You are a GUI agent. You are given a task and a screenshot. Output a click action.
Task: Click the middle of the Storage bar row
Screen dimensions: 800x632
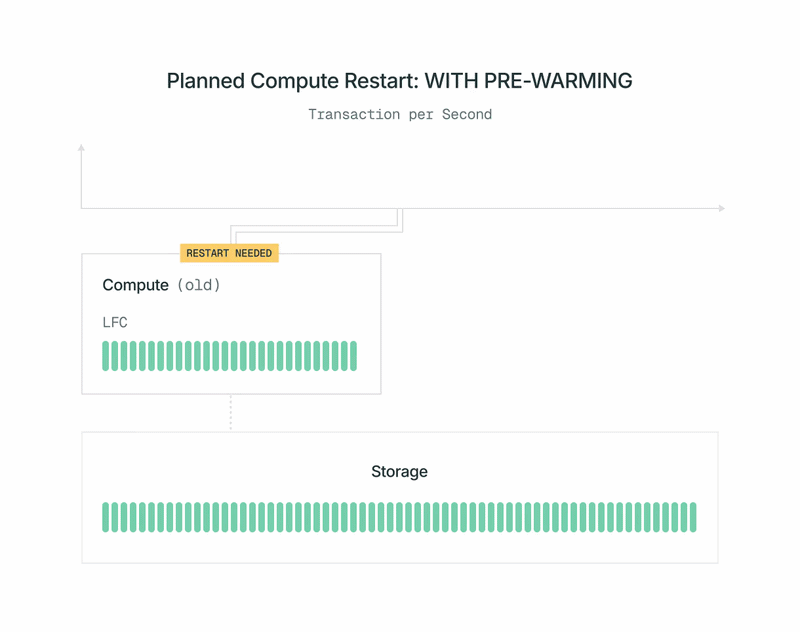pos(399,517)
